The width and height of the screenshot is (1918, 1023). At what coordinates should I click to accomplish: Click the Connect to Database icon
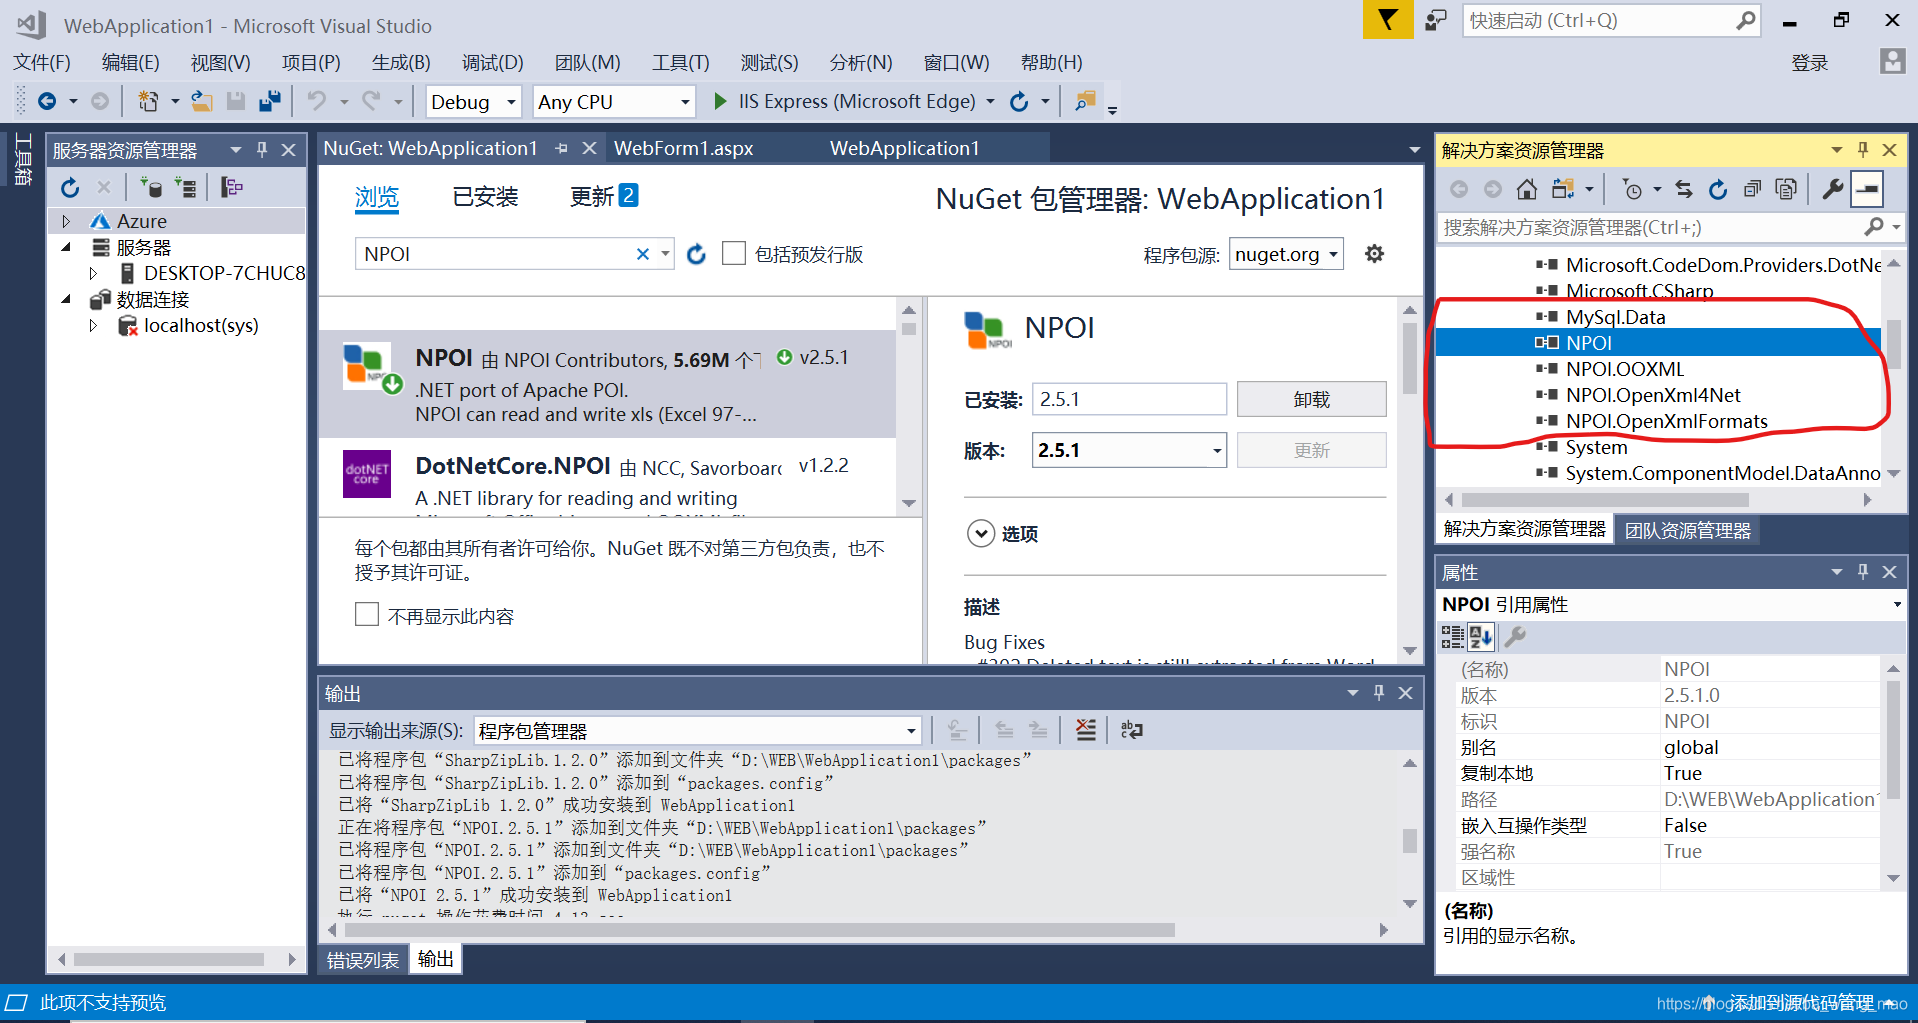pyautogui.click(x=151, y=187)
